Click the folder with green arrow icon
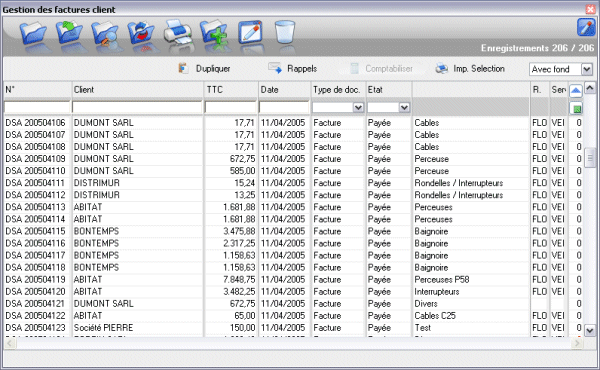The image size is (600, 370). tap(69, 33)
